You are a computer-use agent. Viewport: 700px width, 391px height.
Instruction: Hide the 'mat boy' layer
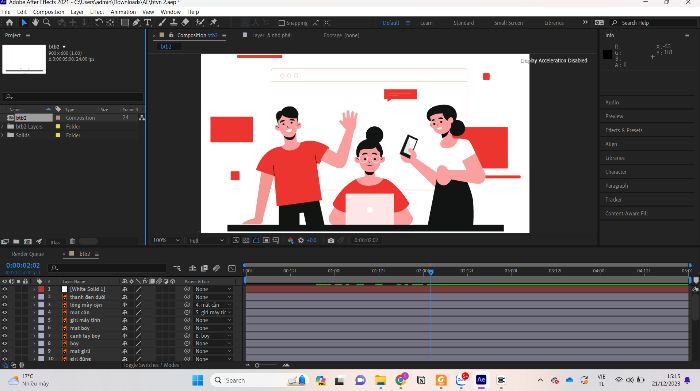coord(5,328)
